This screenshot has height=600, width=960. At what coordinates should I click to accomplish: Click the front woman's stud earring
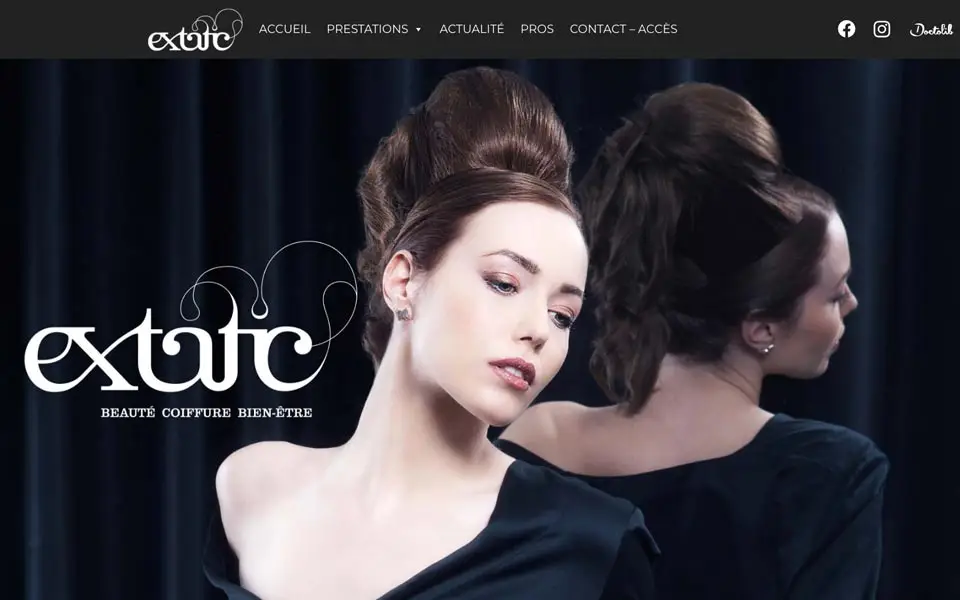pyautogui.click(x=405, y=313)
